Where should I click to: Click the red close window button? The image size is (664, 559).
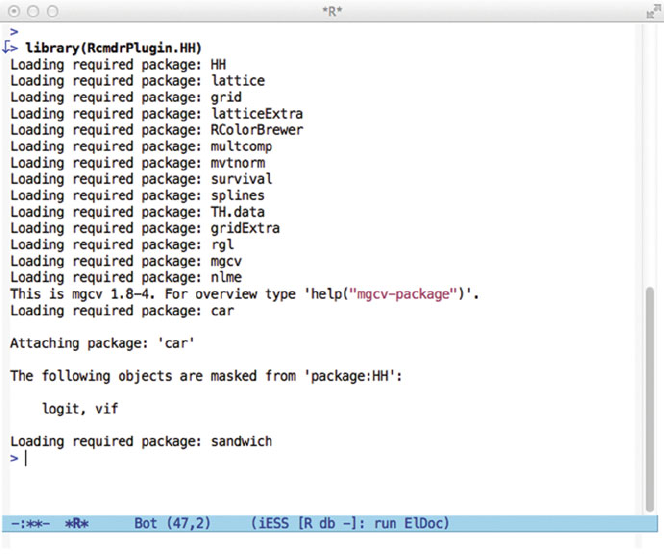click(x=14, y=11)
